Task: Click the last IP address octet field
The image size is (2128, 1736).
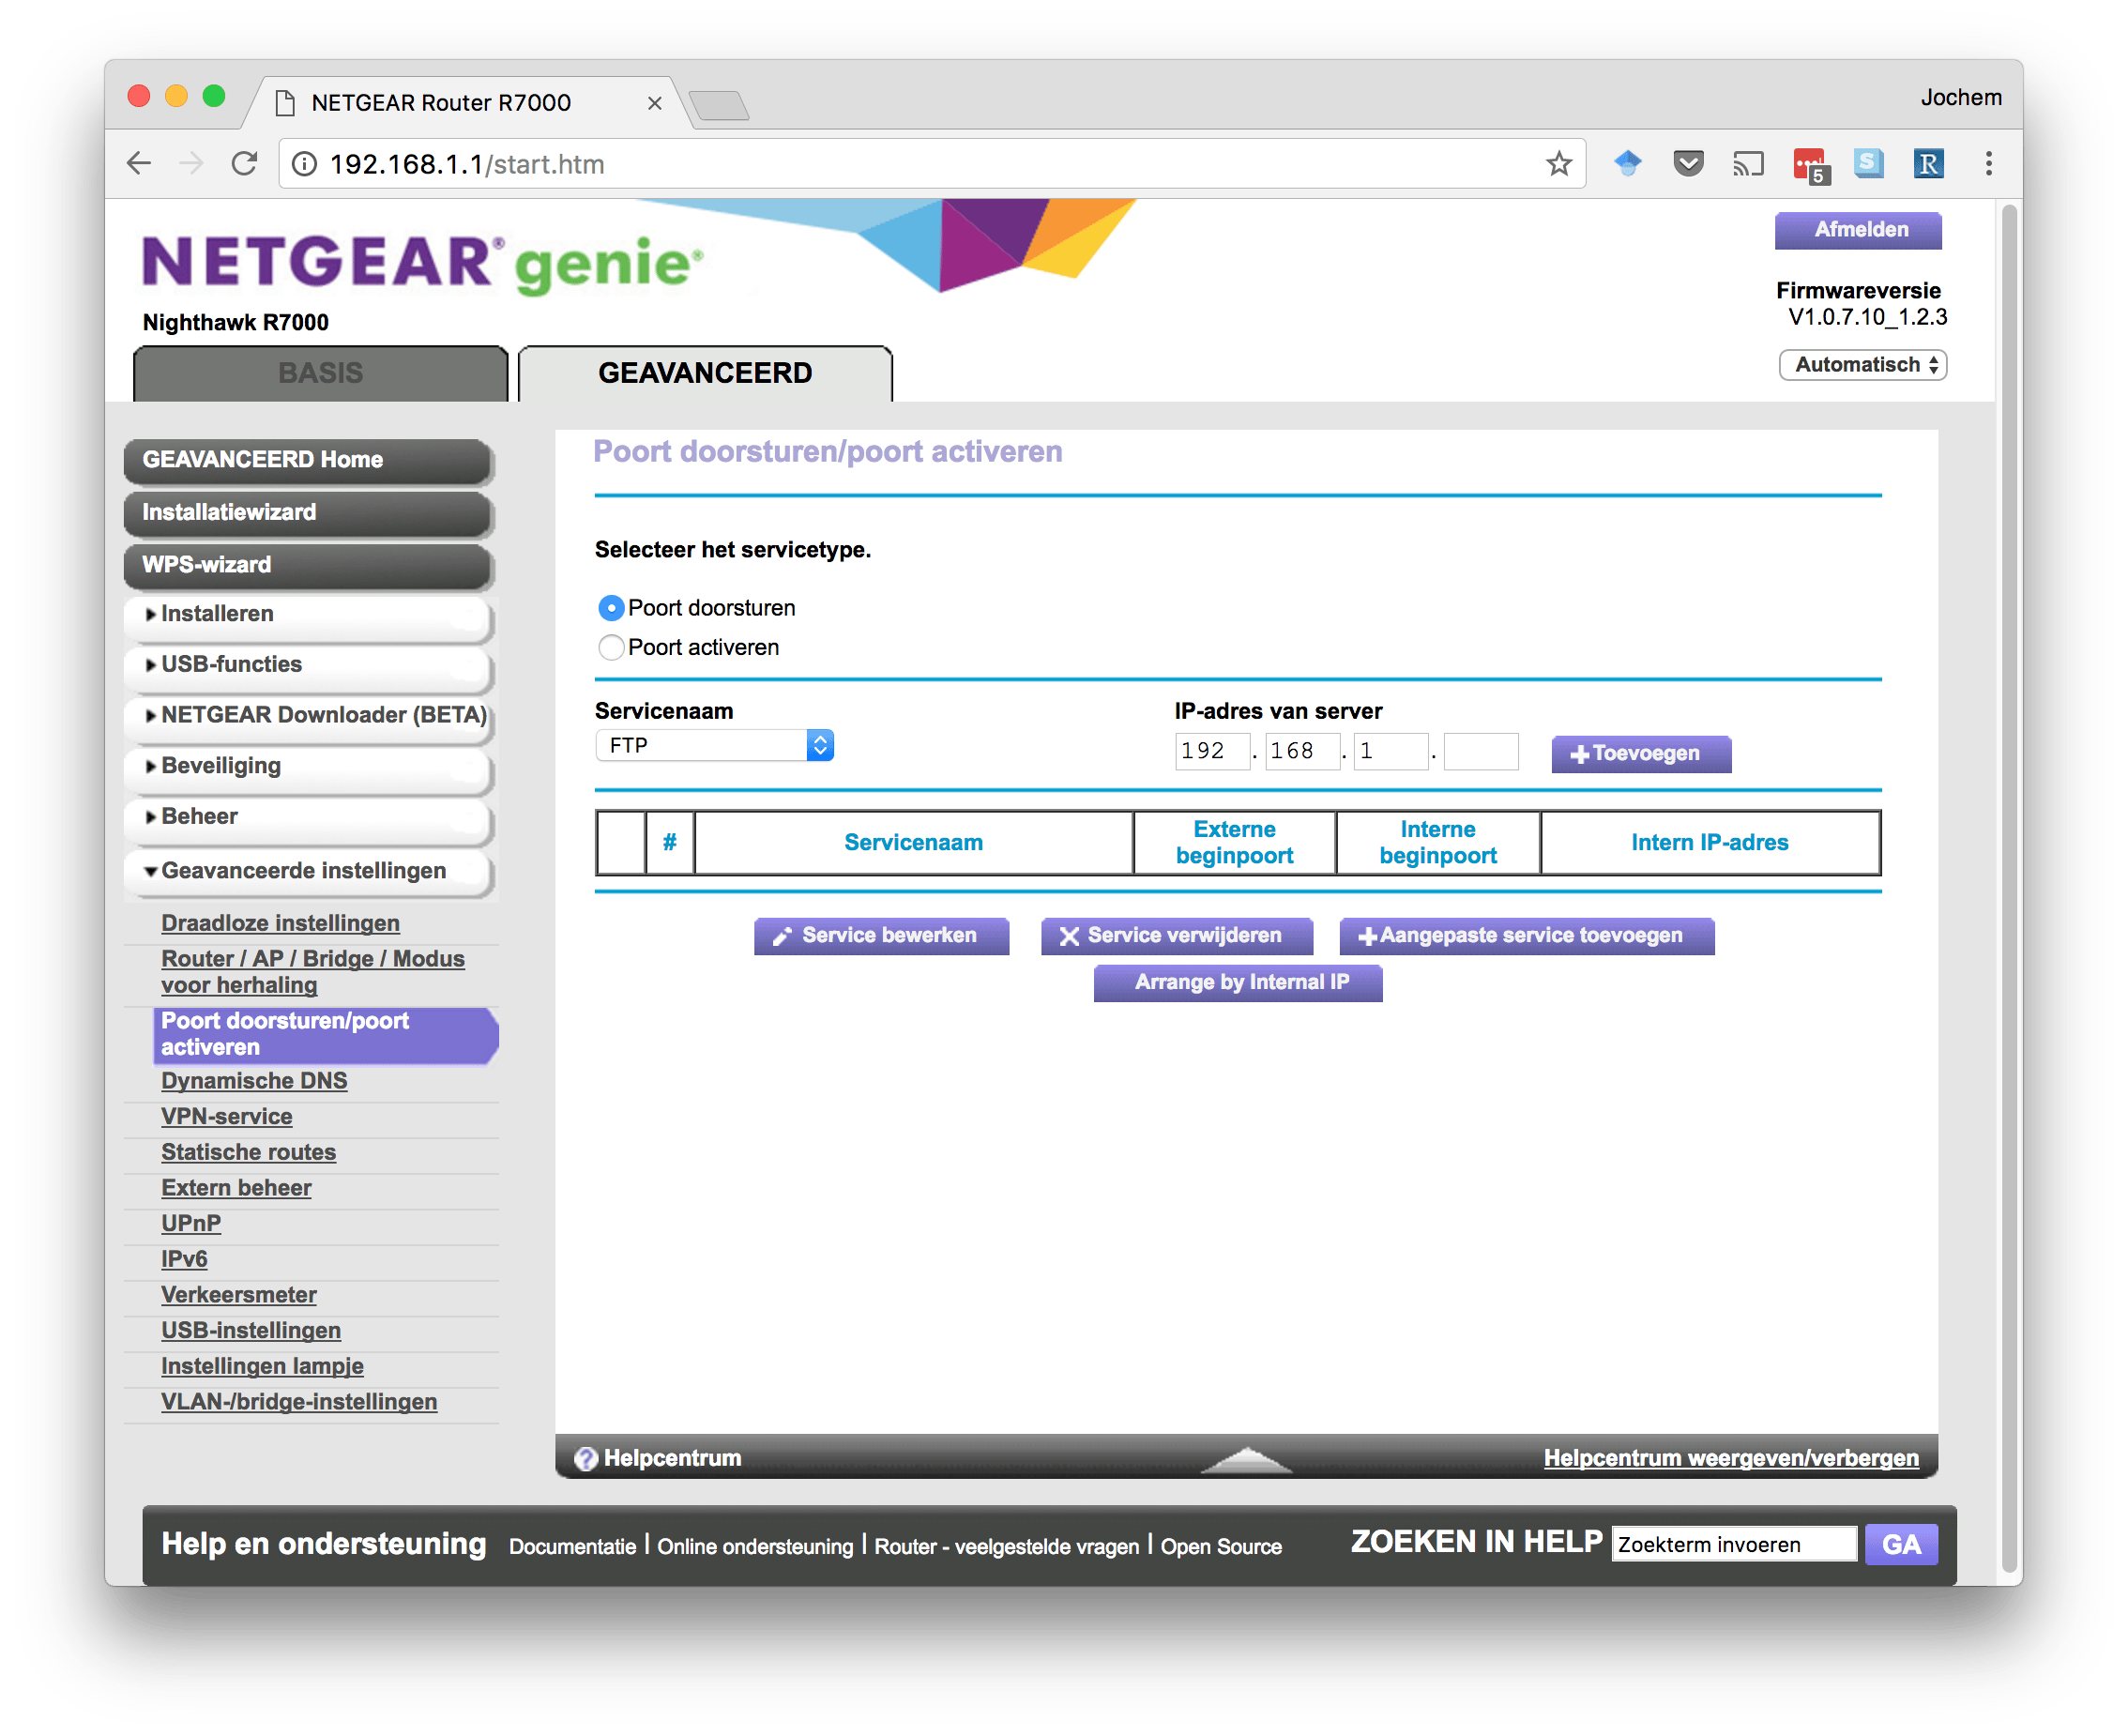Action: (1480, 752)
